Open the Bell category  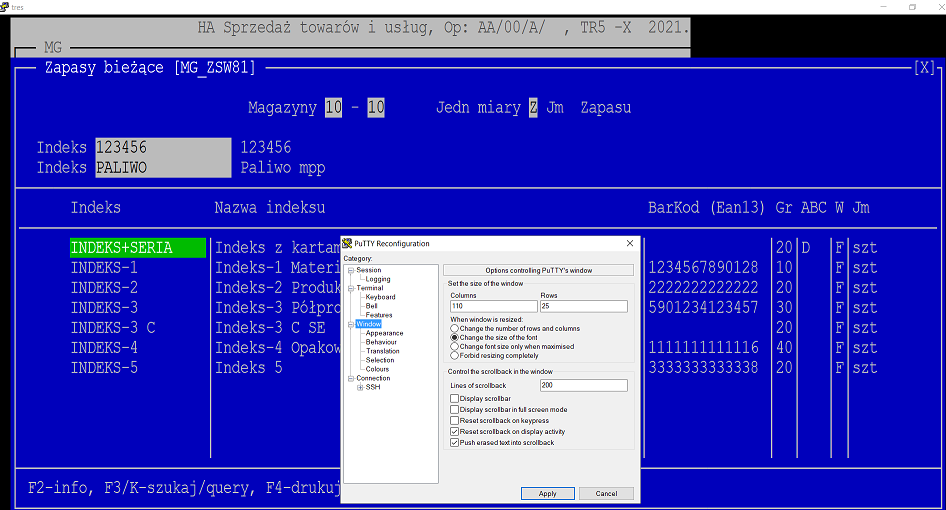(x=371, y=306)
